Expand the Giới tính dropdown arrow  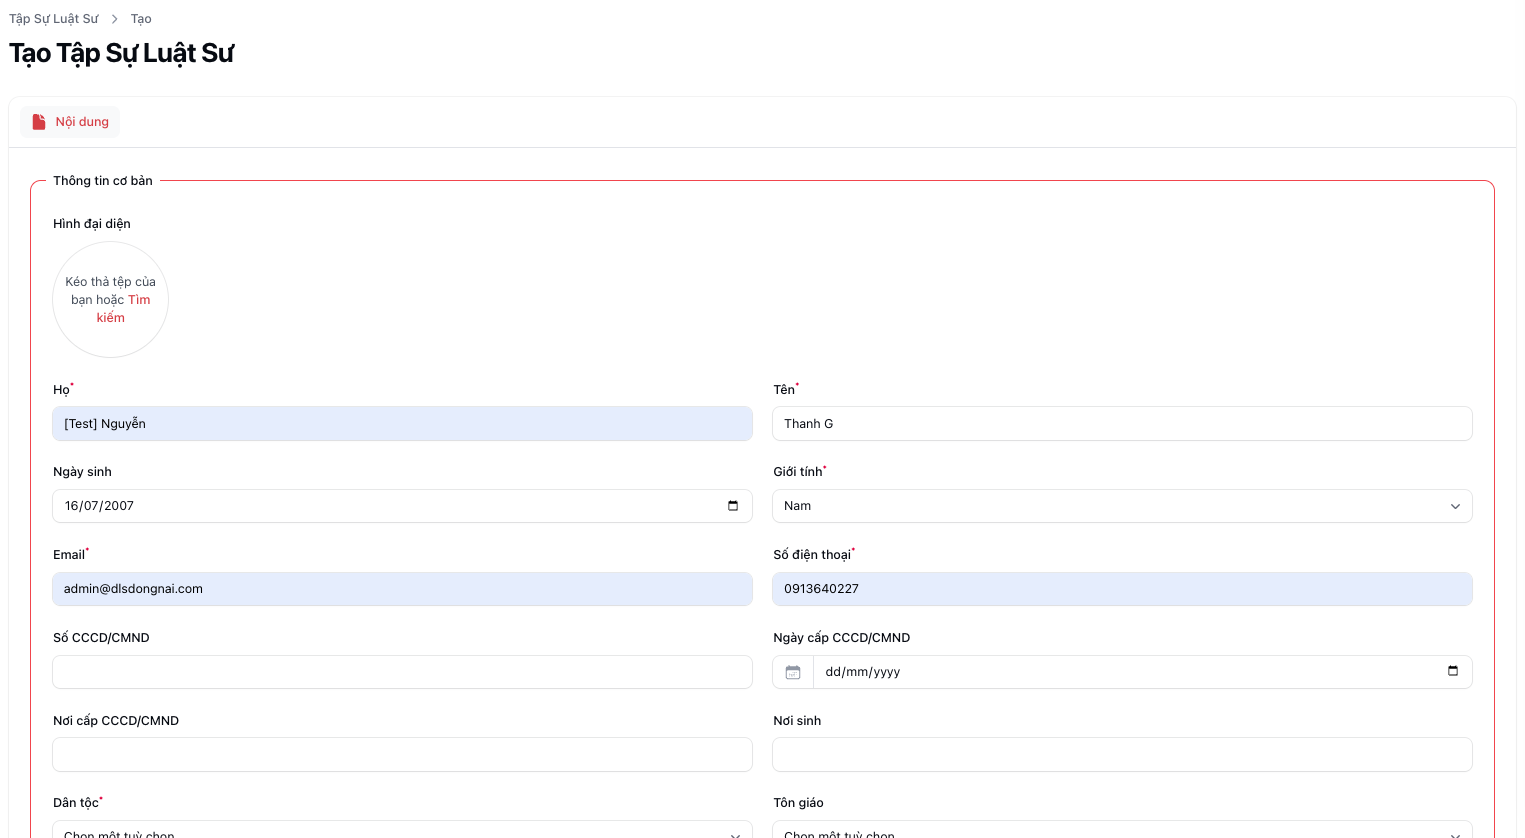click(1455, 506)
